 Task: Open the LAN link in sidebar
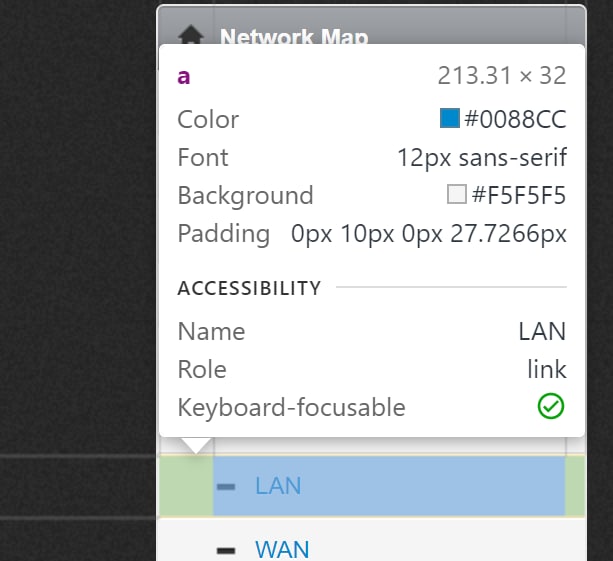click(x=278, y=486)
